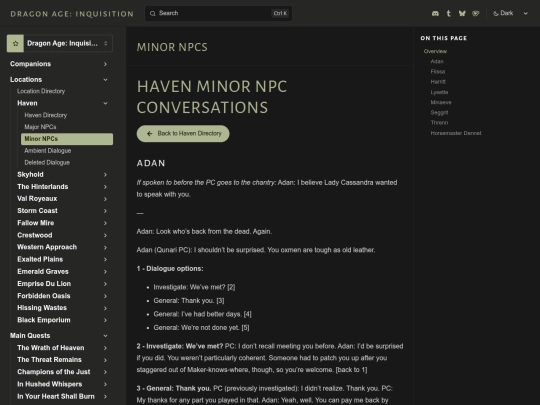Open the Dragon Age: Inquisi... section switcher
The image size is (540, 405).
point(60,43)
